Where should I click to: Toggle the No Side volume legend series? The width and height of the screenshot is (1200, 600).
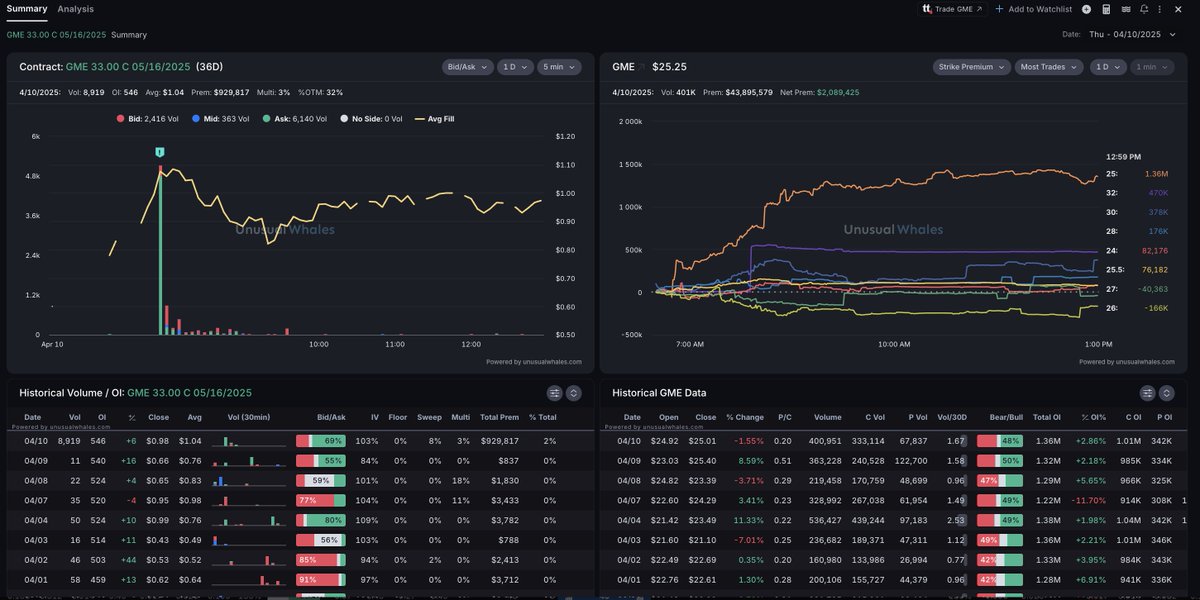(x=370, y=119)
